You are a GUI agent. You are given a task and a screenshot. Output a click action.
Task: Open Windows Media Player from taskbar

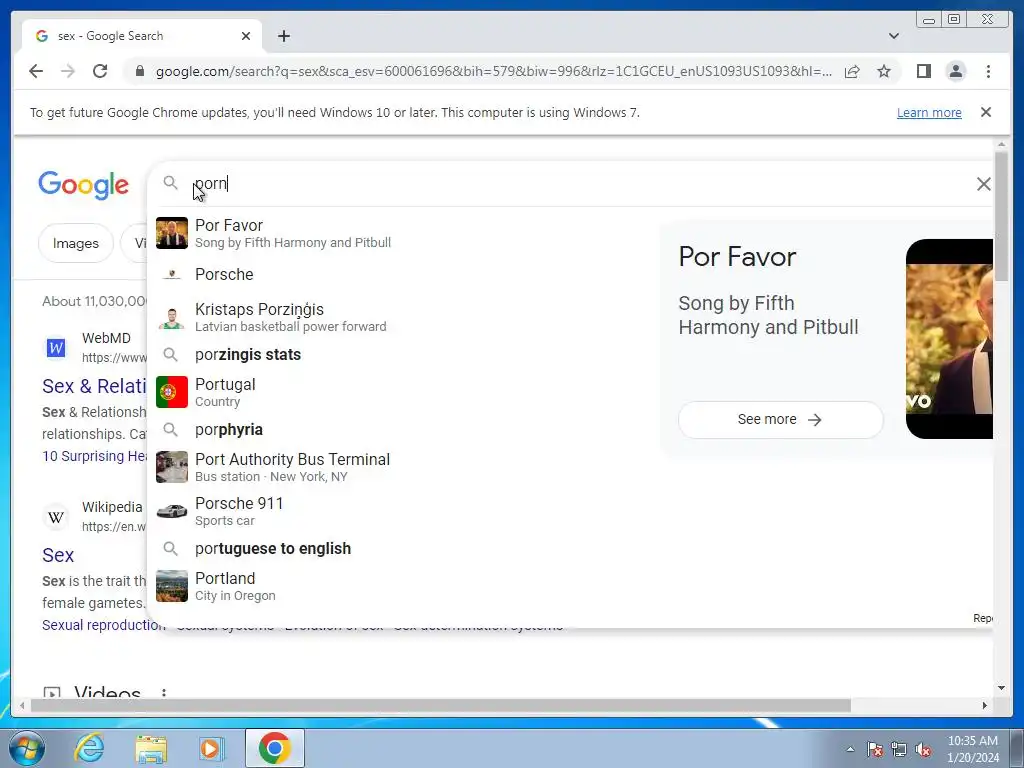coord(211,748)
